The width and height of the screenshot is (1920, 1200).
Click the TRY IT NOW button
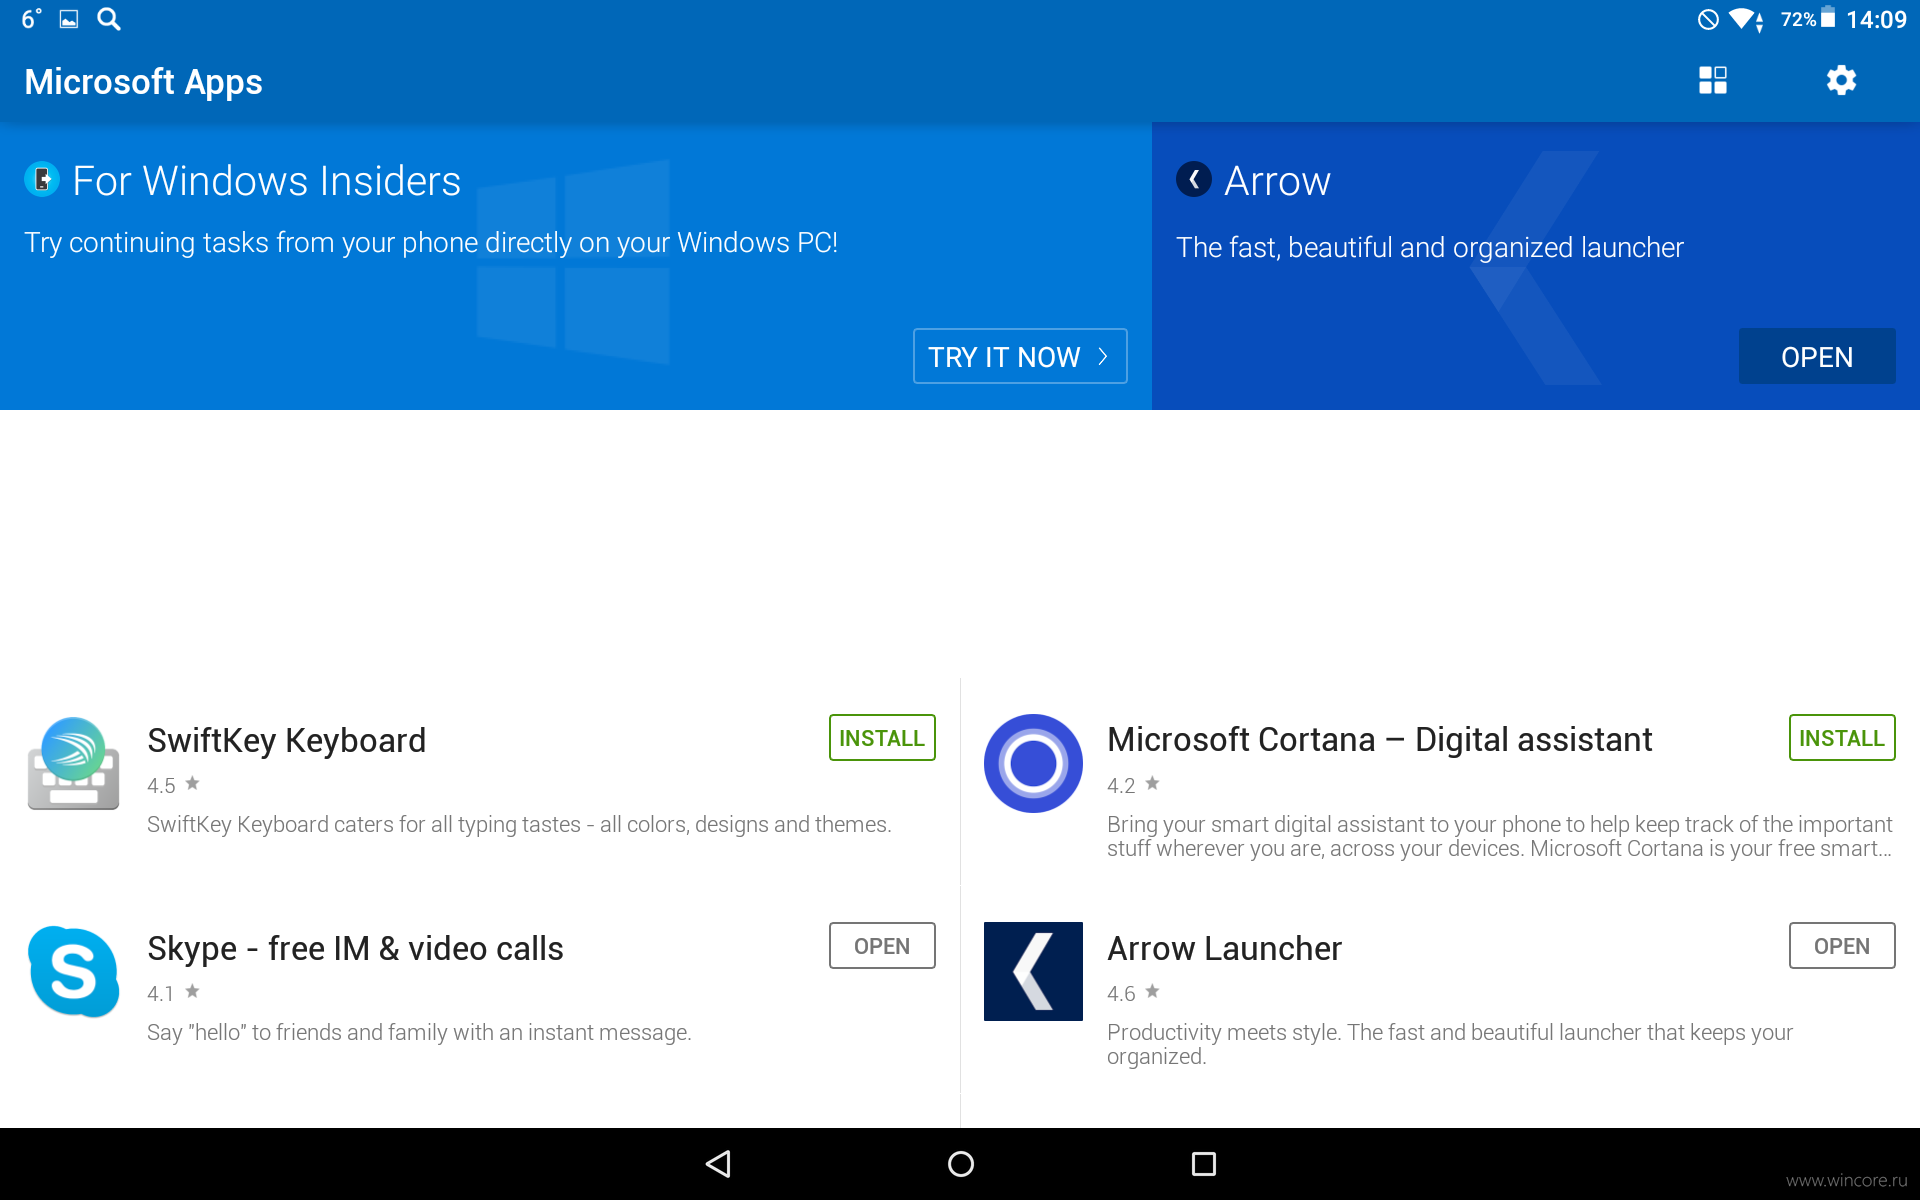click(x=1020, y=356)
